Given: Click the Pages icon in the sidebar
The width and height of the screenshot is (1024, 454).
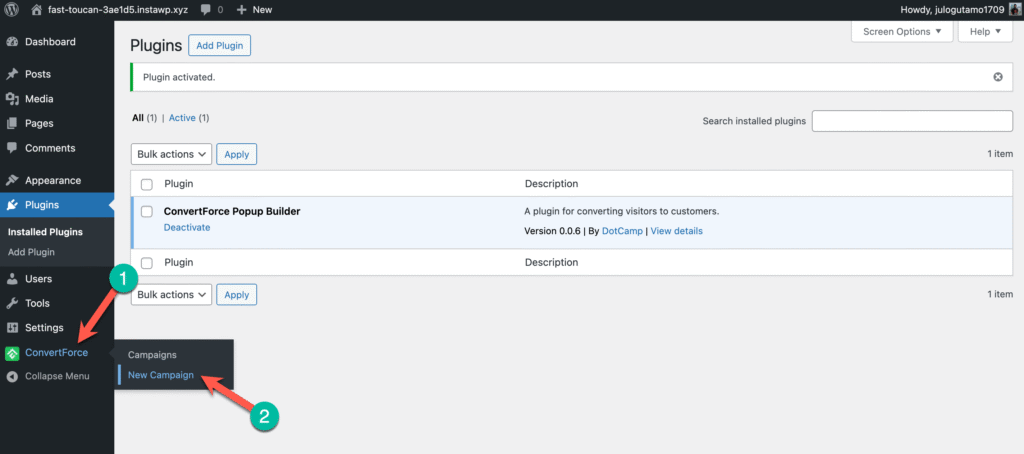Looking at the screenshot, I should coord(12,123).
